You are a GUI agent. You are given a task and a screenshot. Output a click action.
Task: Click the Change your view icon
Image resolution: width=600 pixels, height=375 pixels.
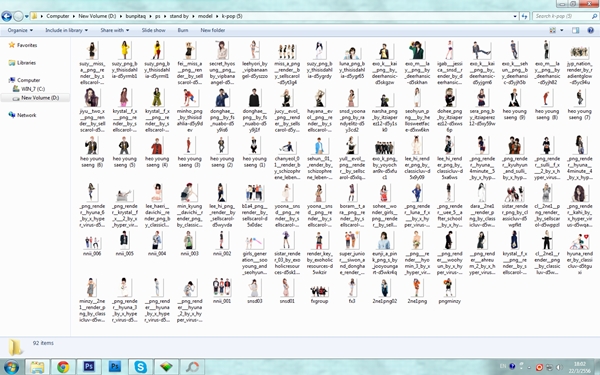553,30
